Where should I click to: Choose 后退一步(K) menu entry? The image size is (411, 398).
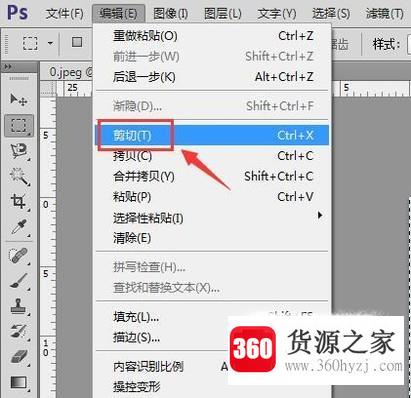pos(213,77)
